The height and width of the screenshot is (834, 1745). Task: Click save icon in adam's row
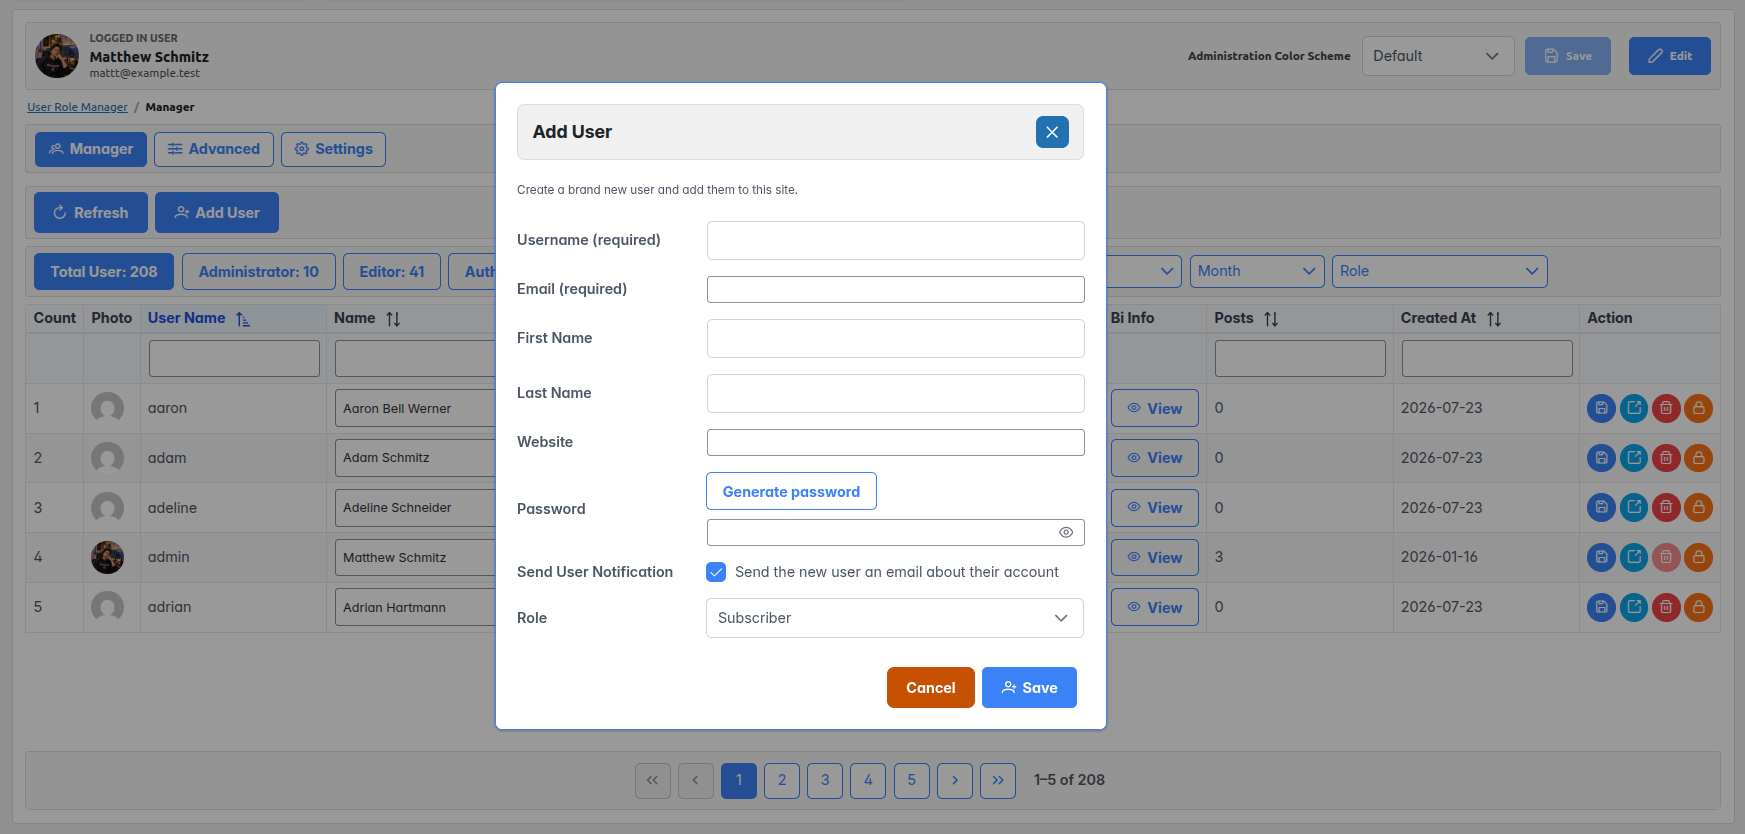[1601, 458]
